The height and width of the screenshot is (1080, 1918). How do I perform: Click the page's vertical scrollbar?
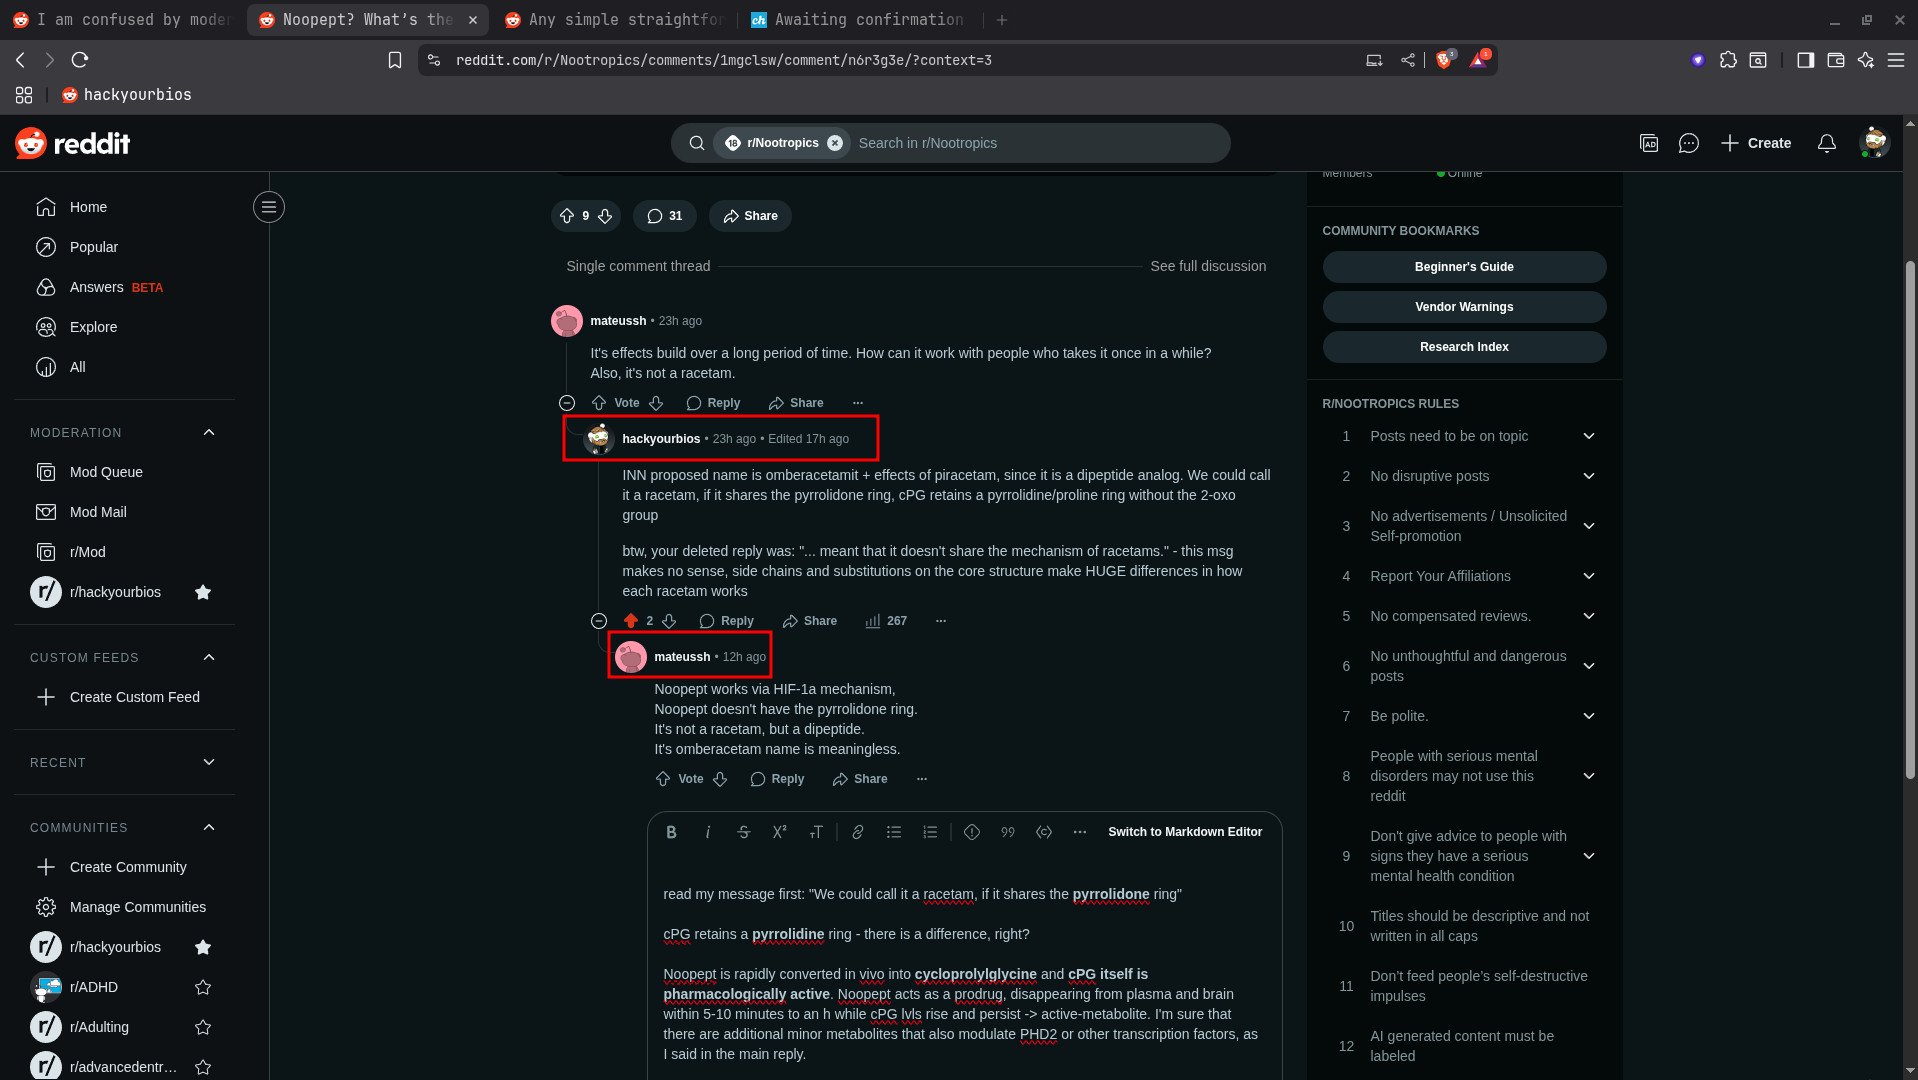click(1909, 520)
